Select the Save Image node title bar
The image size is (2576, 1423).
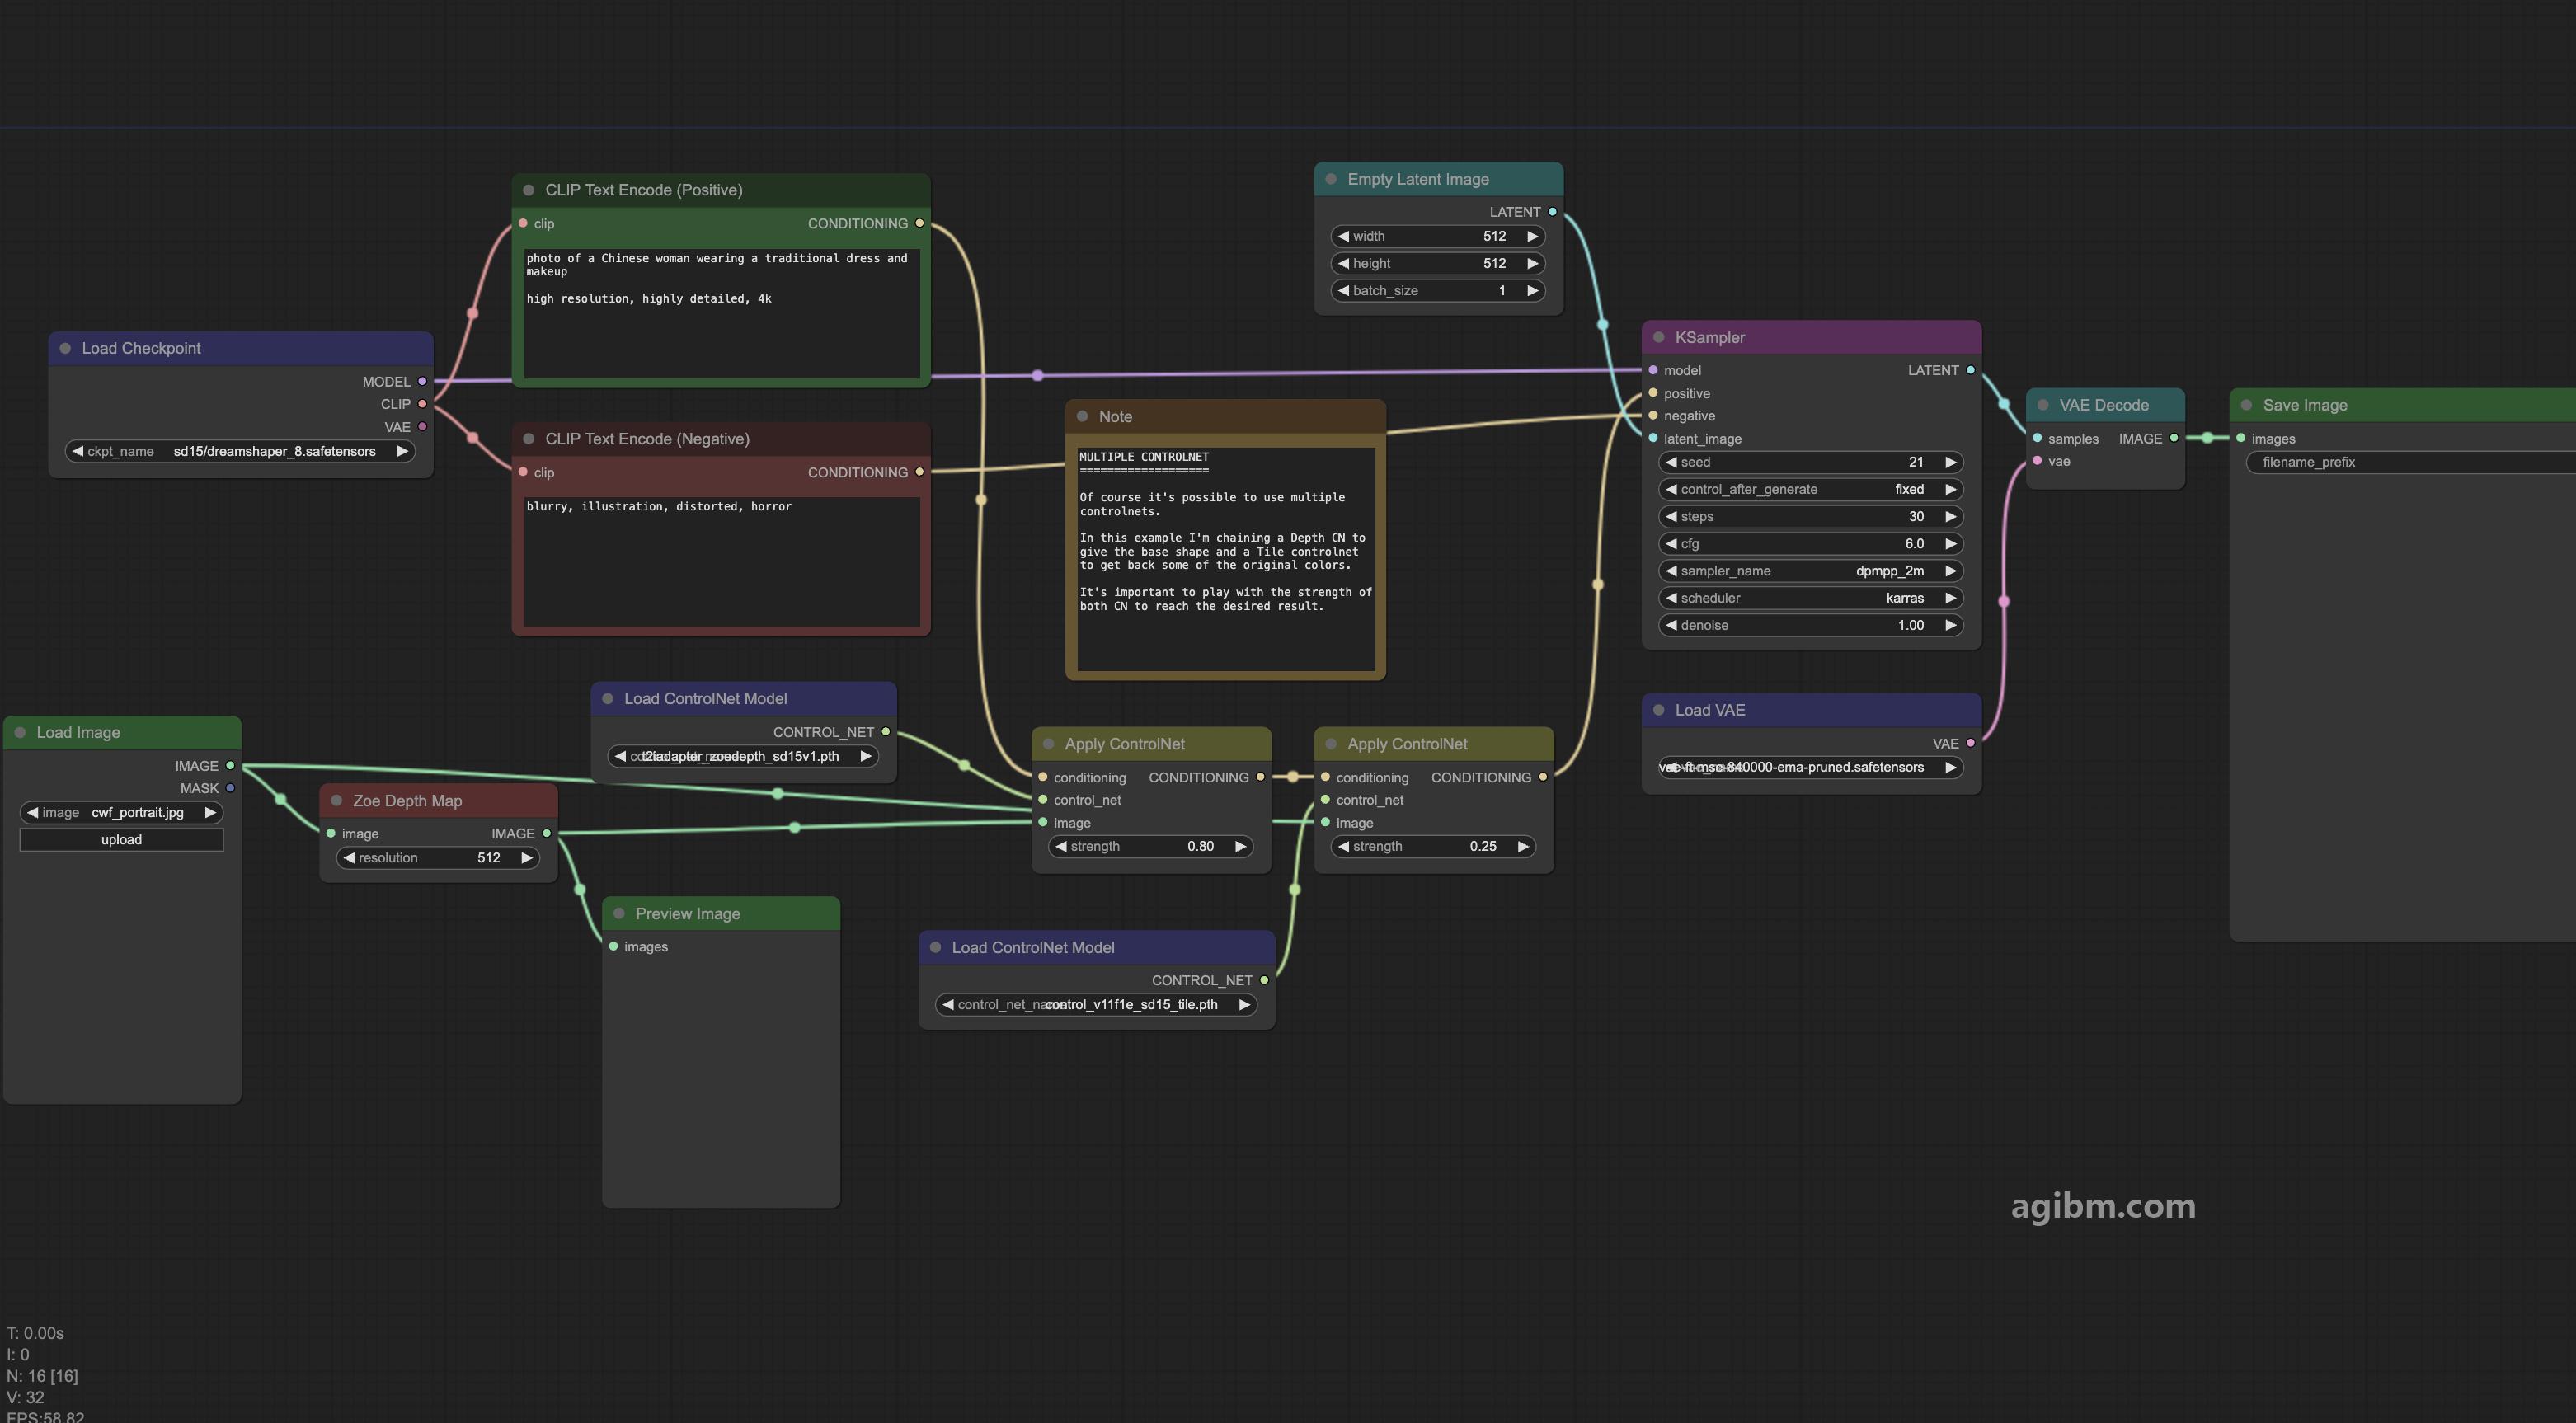point(2402,405)
